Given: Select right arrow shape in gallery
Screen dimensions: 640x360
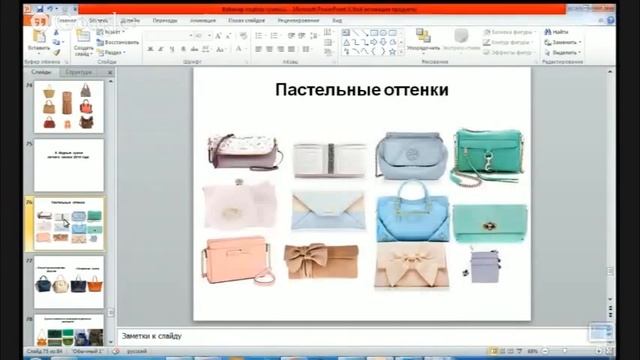Looking at the screenshot, I should tap(374, 42).
